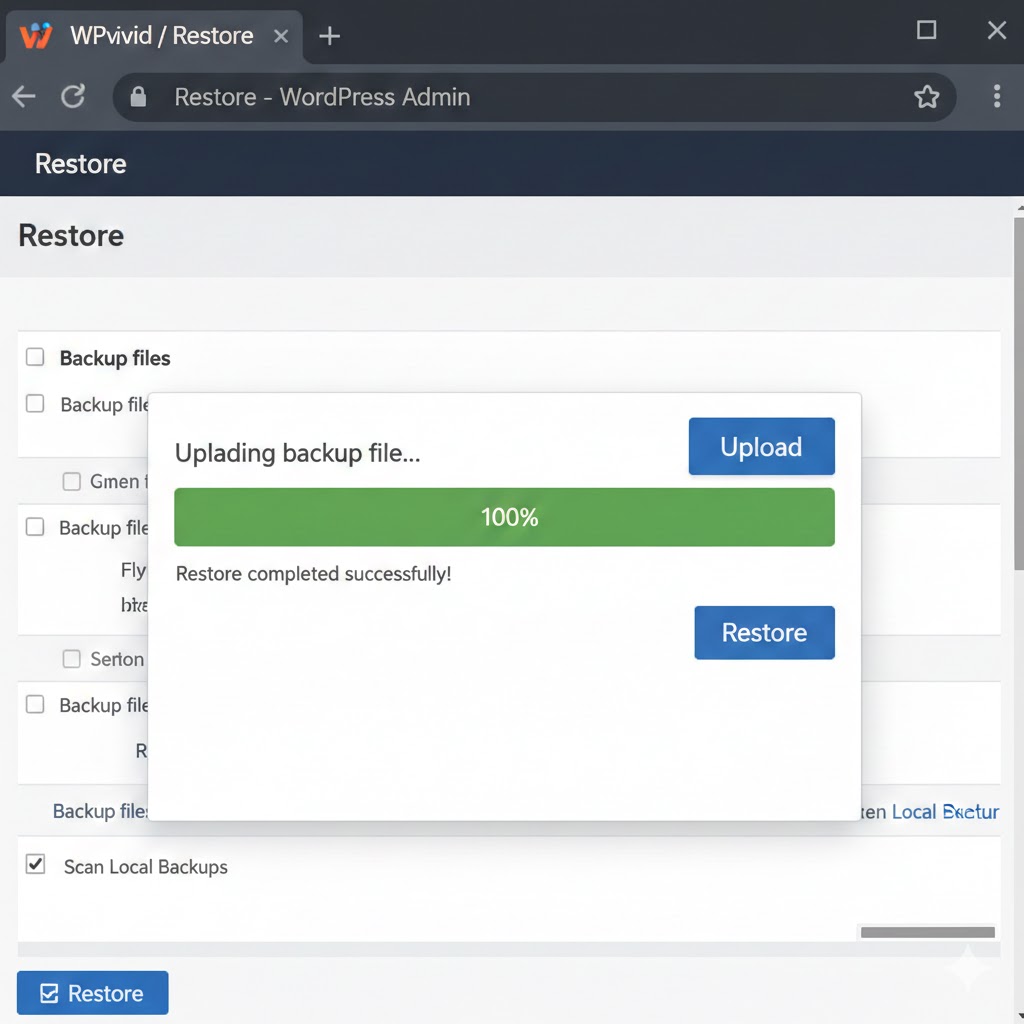Open a new tab with plus icon
The width and height of the screenshot is (1024, 1024).
pos(329,36)
